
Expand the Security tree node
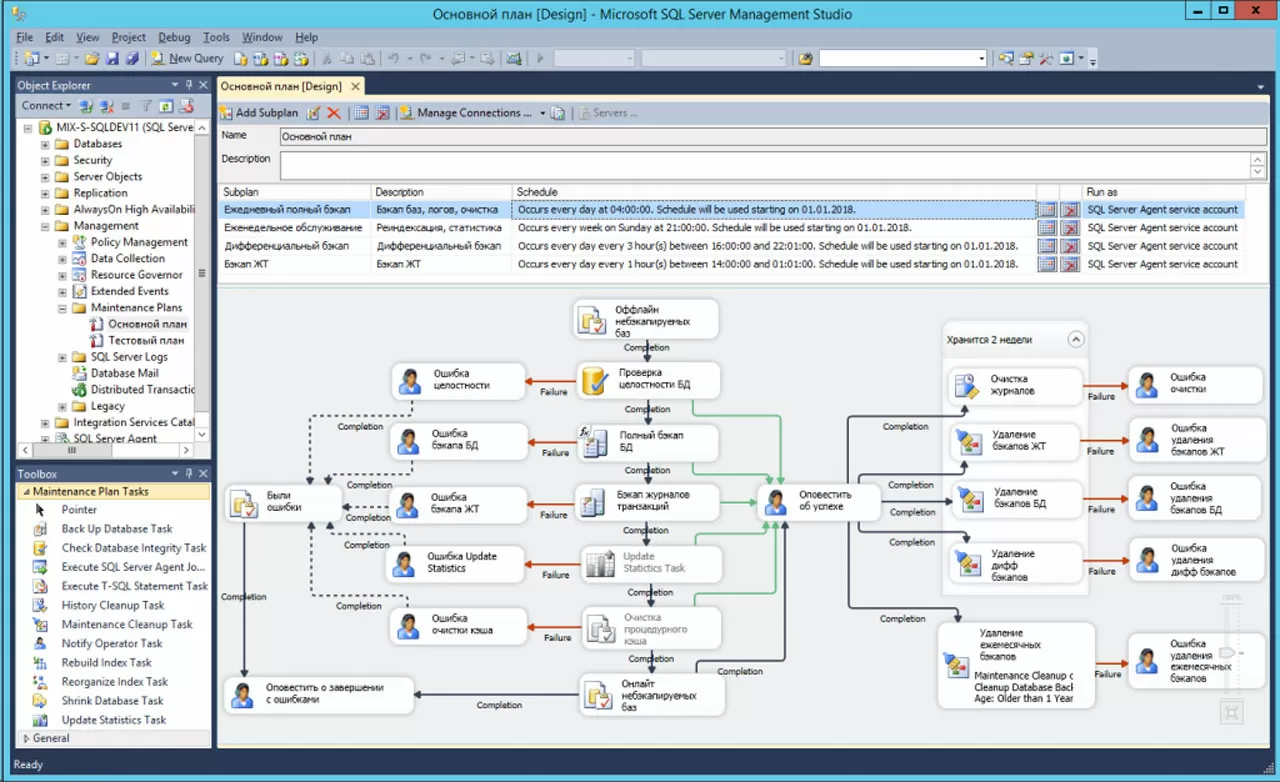coord(45,160)
